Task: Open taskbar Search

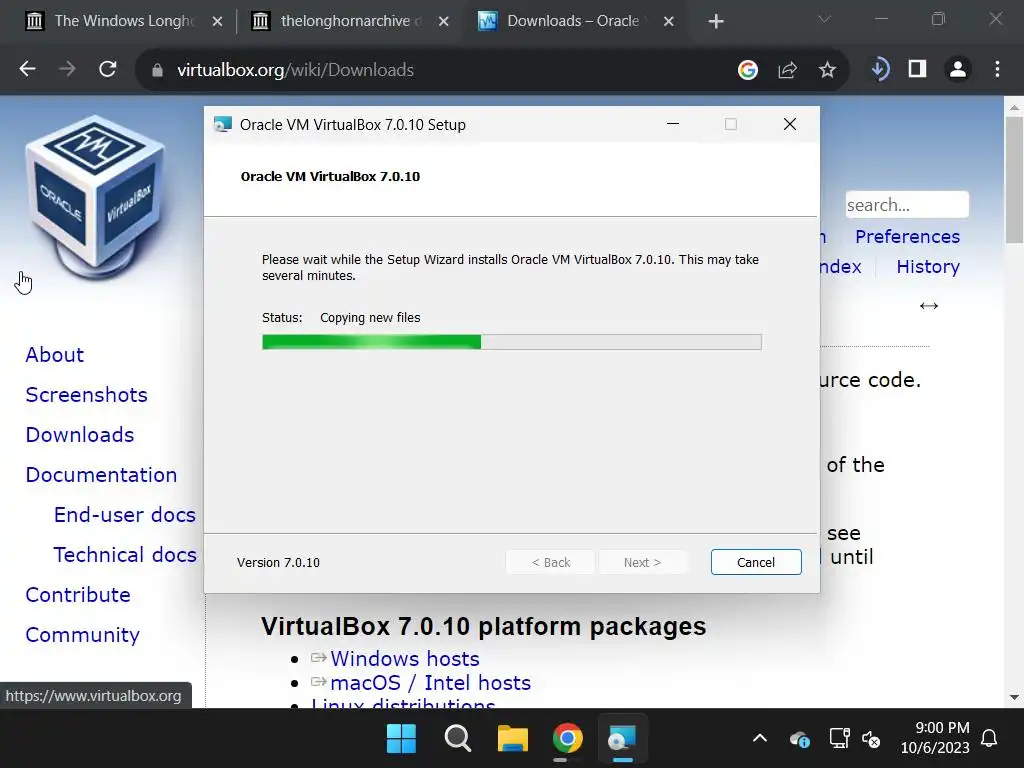Action: point(457,739)
